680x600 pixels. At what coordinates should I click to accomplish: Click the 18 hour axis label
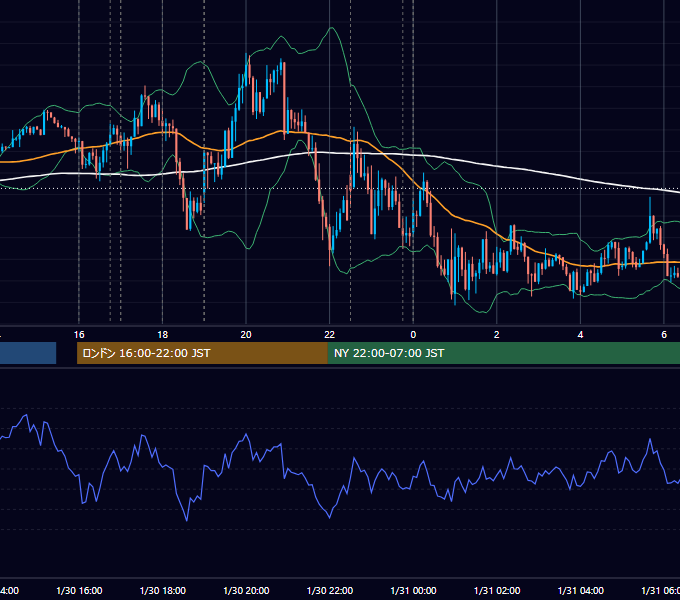[x=163, y=335]
